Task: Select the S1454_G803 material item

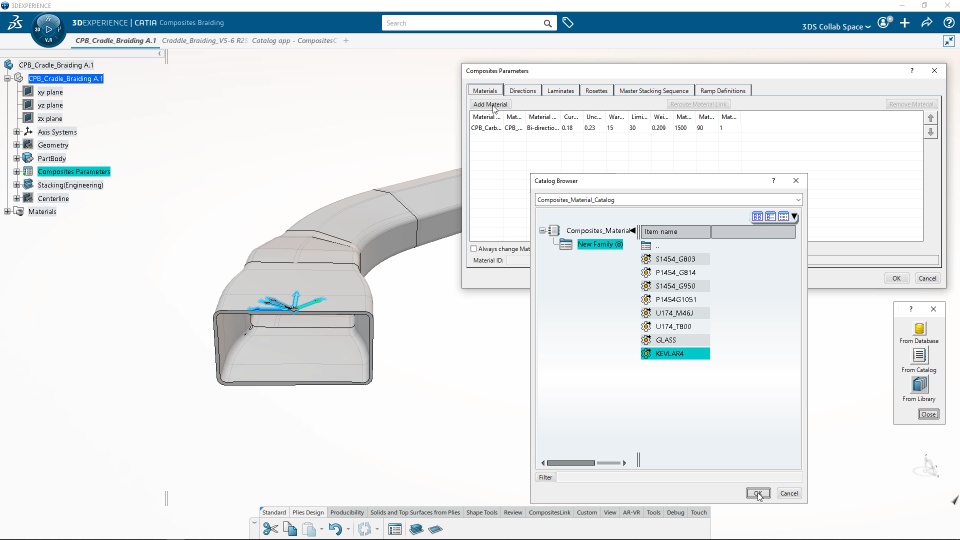Action: point(675,259)
